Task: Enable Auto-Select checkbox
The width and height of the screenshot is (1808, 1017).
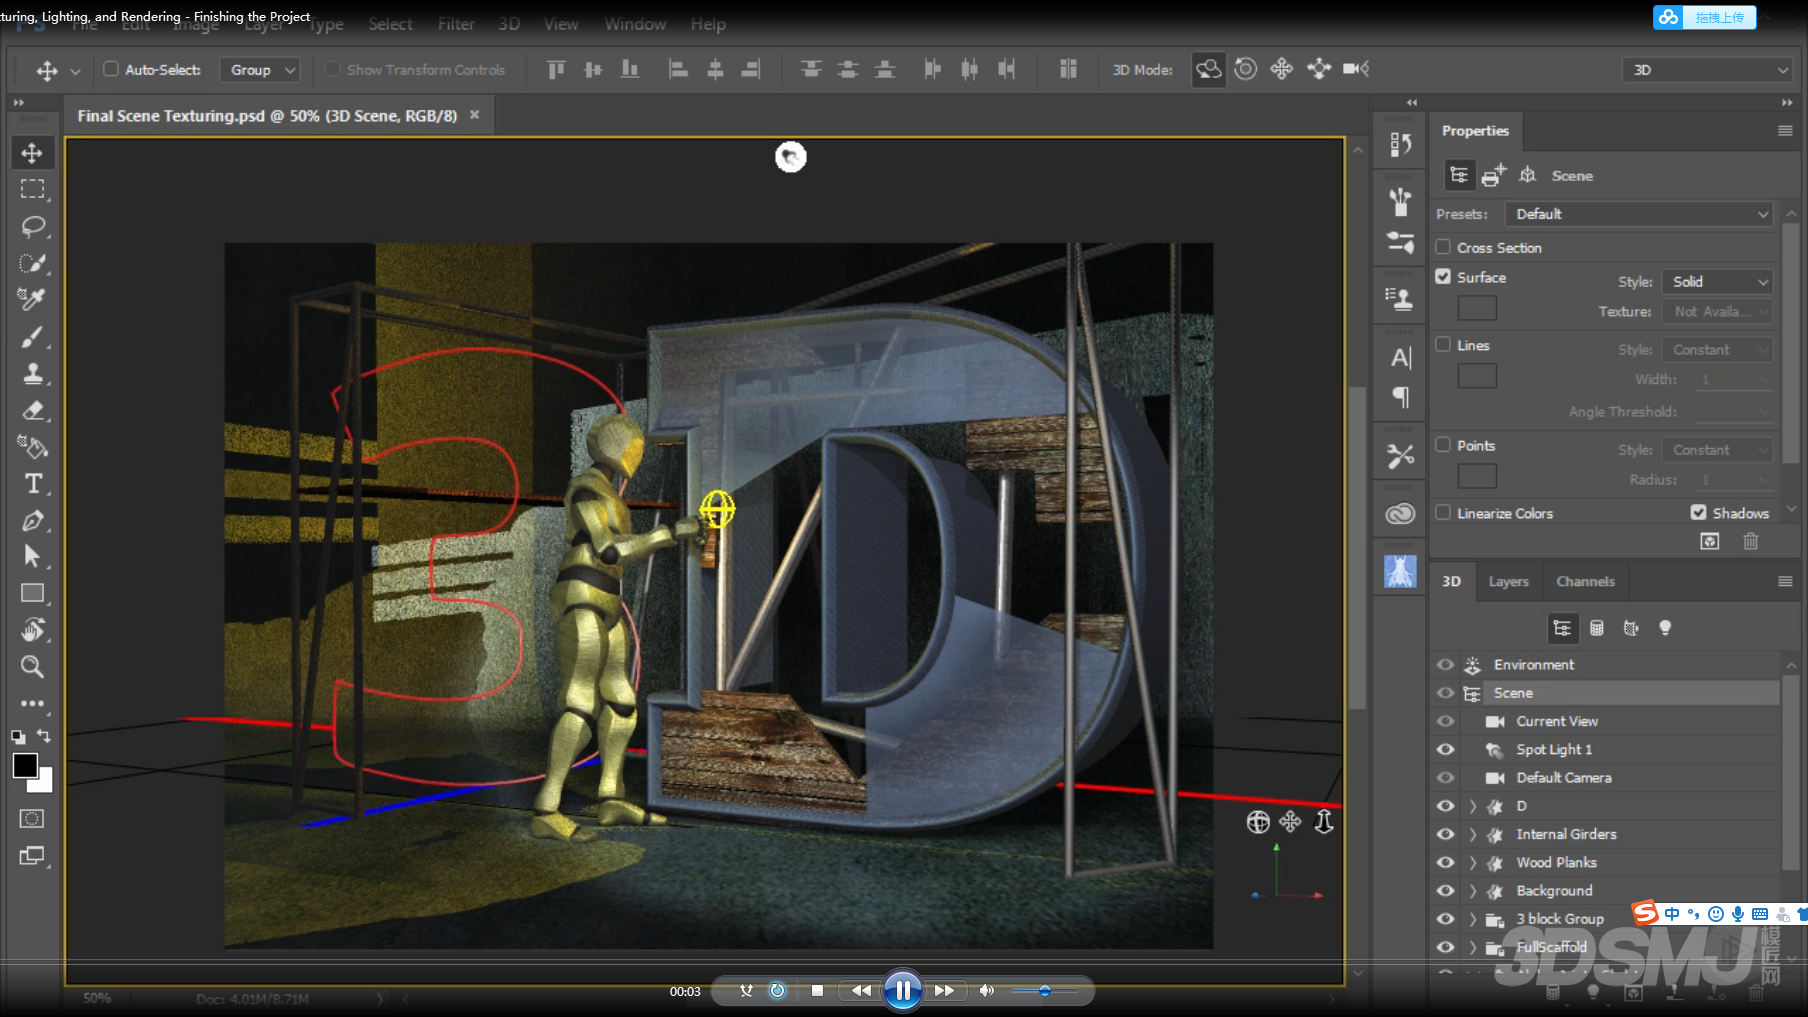Action: pos(111,69)
